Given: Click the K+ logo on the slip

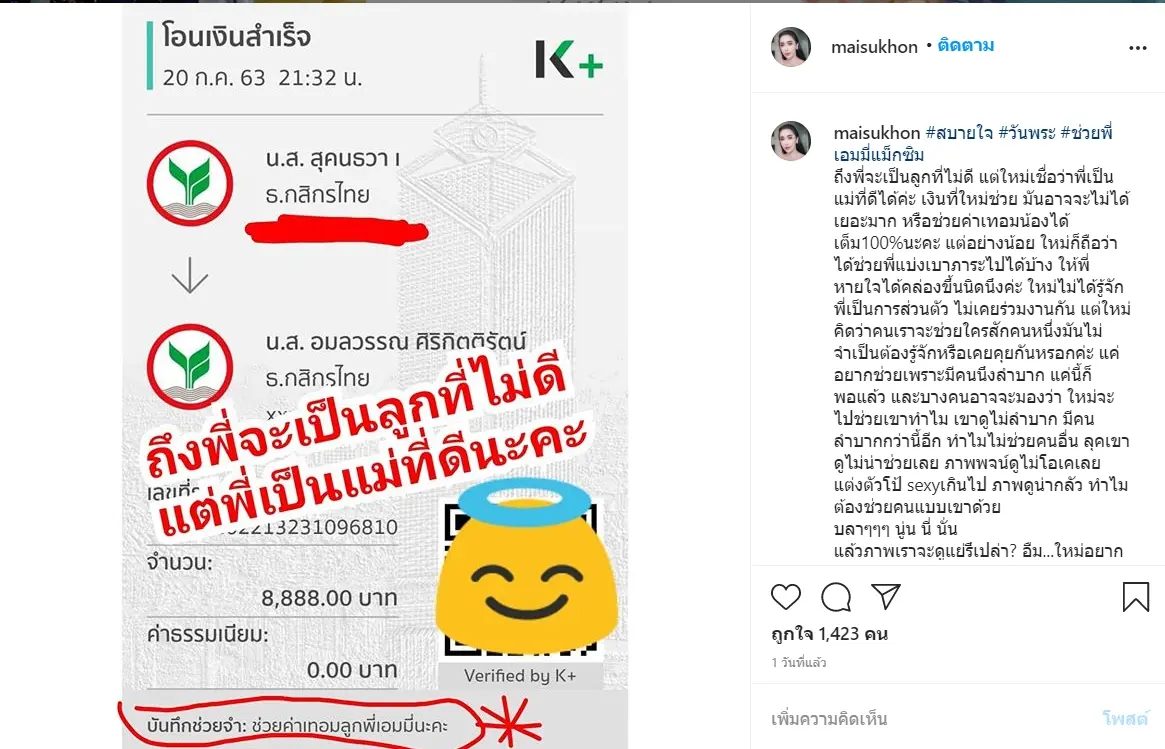Looking at the screenshot, I should point(568,59).
